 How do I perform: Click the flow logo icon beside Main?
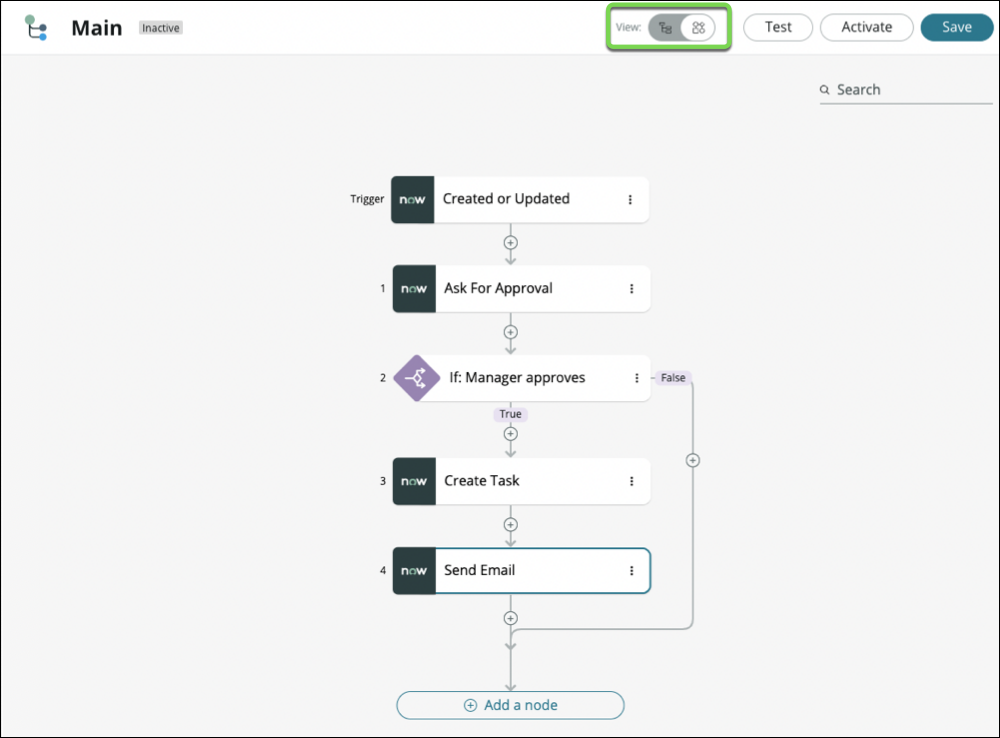click(36, 28)
